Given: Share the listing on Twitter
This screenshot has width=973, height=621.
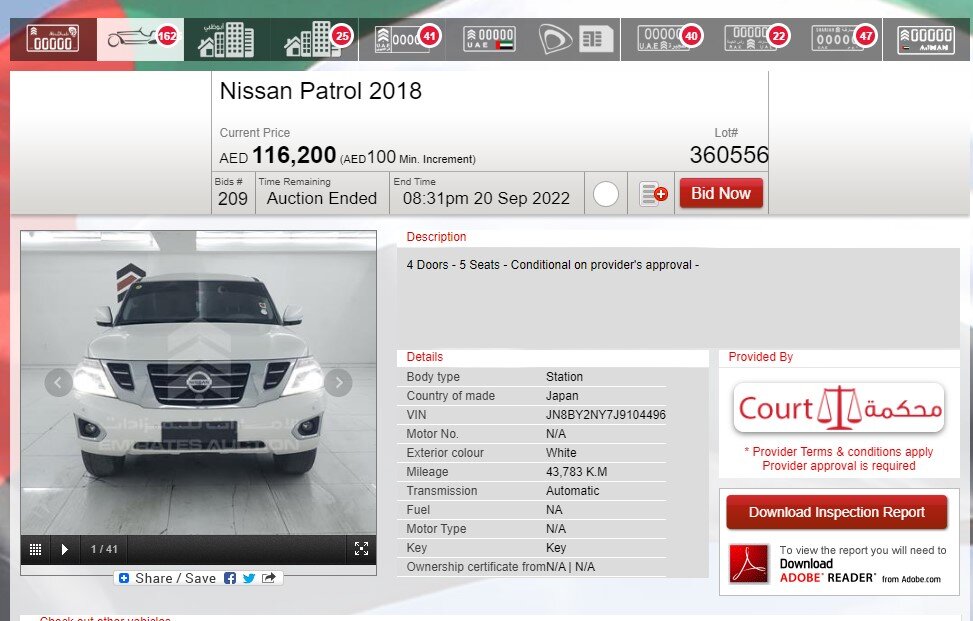Looking at the screenshot, I should click(249, 578).
